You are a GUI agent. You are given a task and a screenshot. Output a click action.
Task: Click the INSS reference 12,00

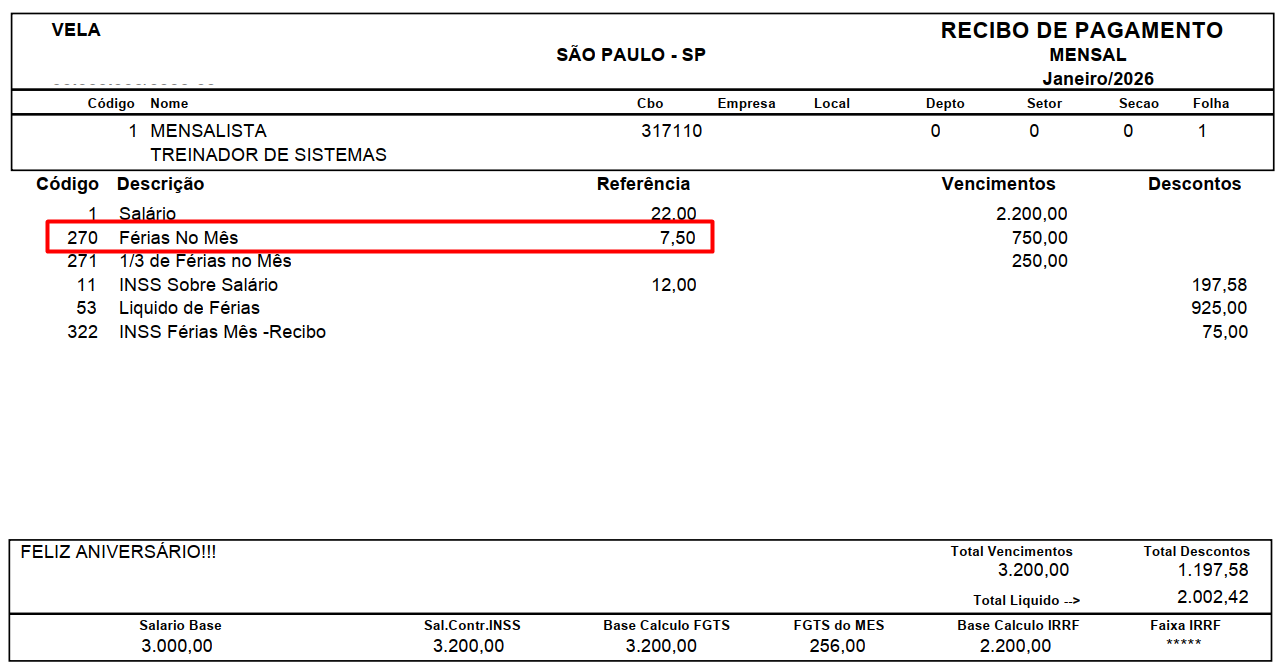point(673,285)
